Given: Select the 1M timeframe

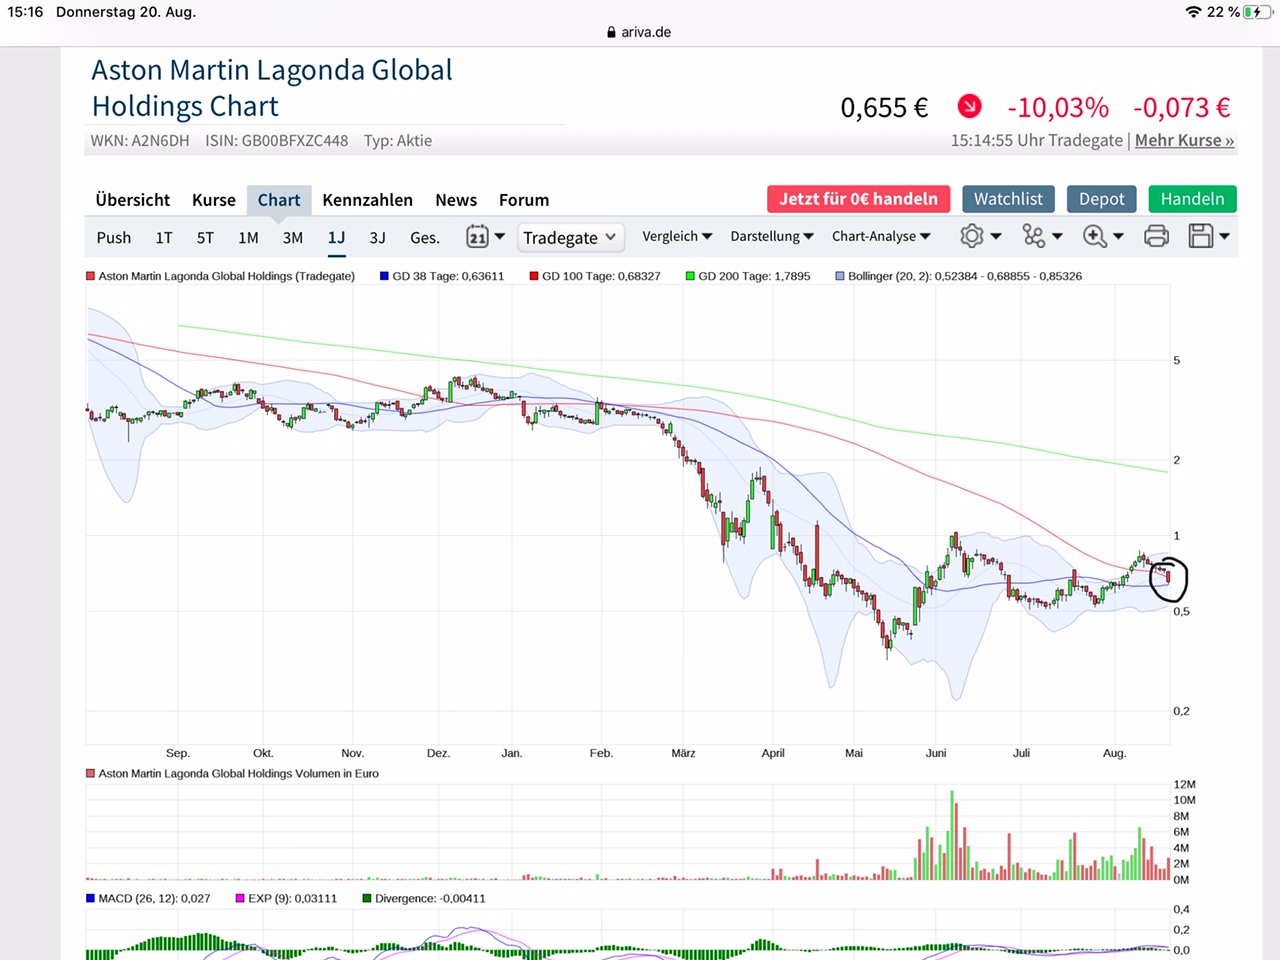Looking at the screenshot, I should coord(248,238).
